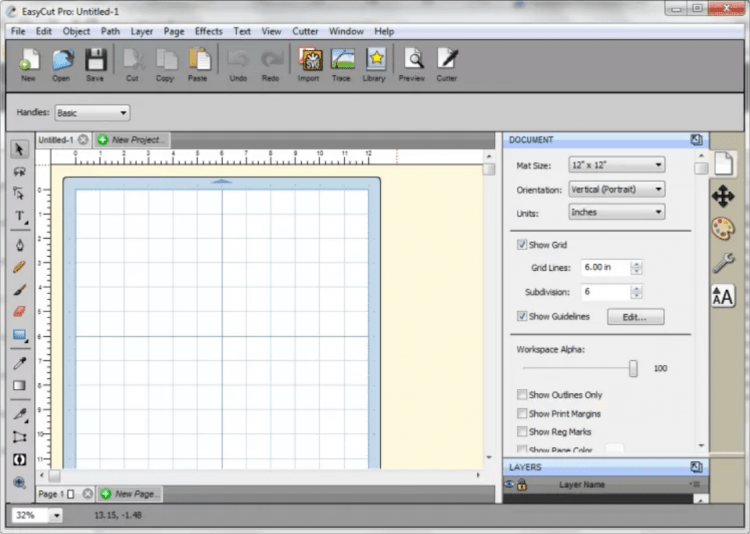This screenshot has height=534, width=750.
Task: Select the Pencil tool
Action: [x=19, y=267]
